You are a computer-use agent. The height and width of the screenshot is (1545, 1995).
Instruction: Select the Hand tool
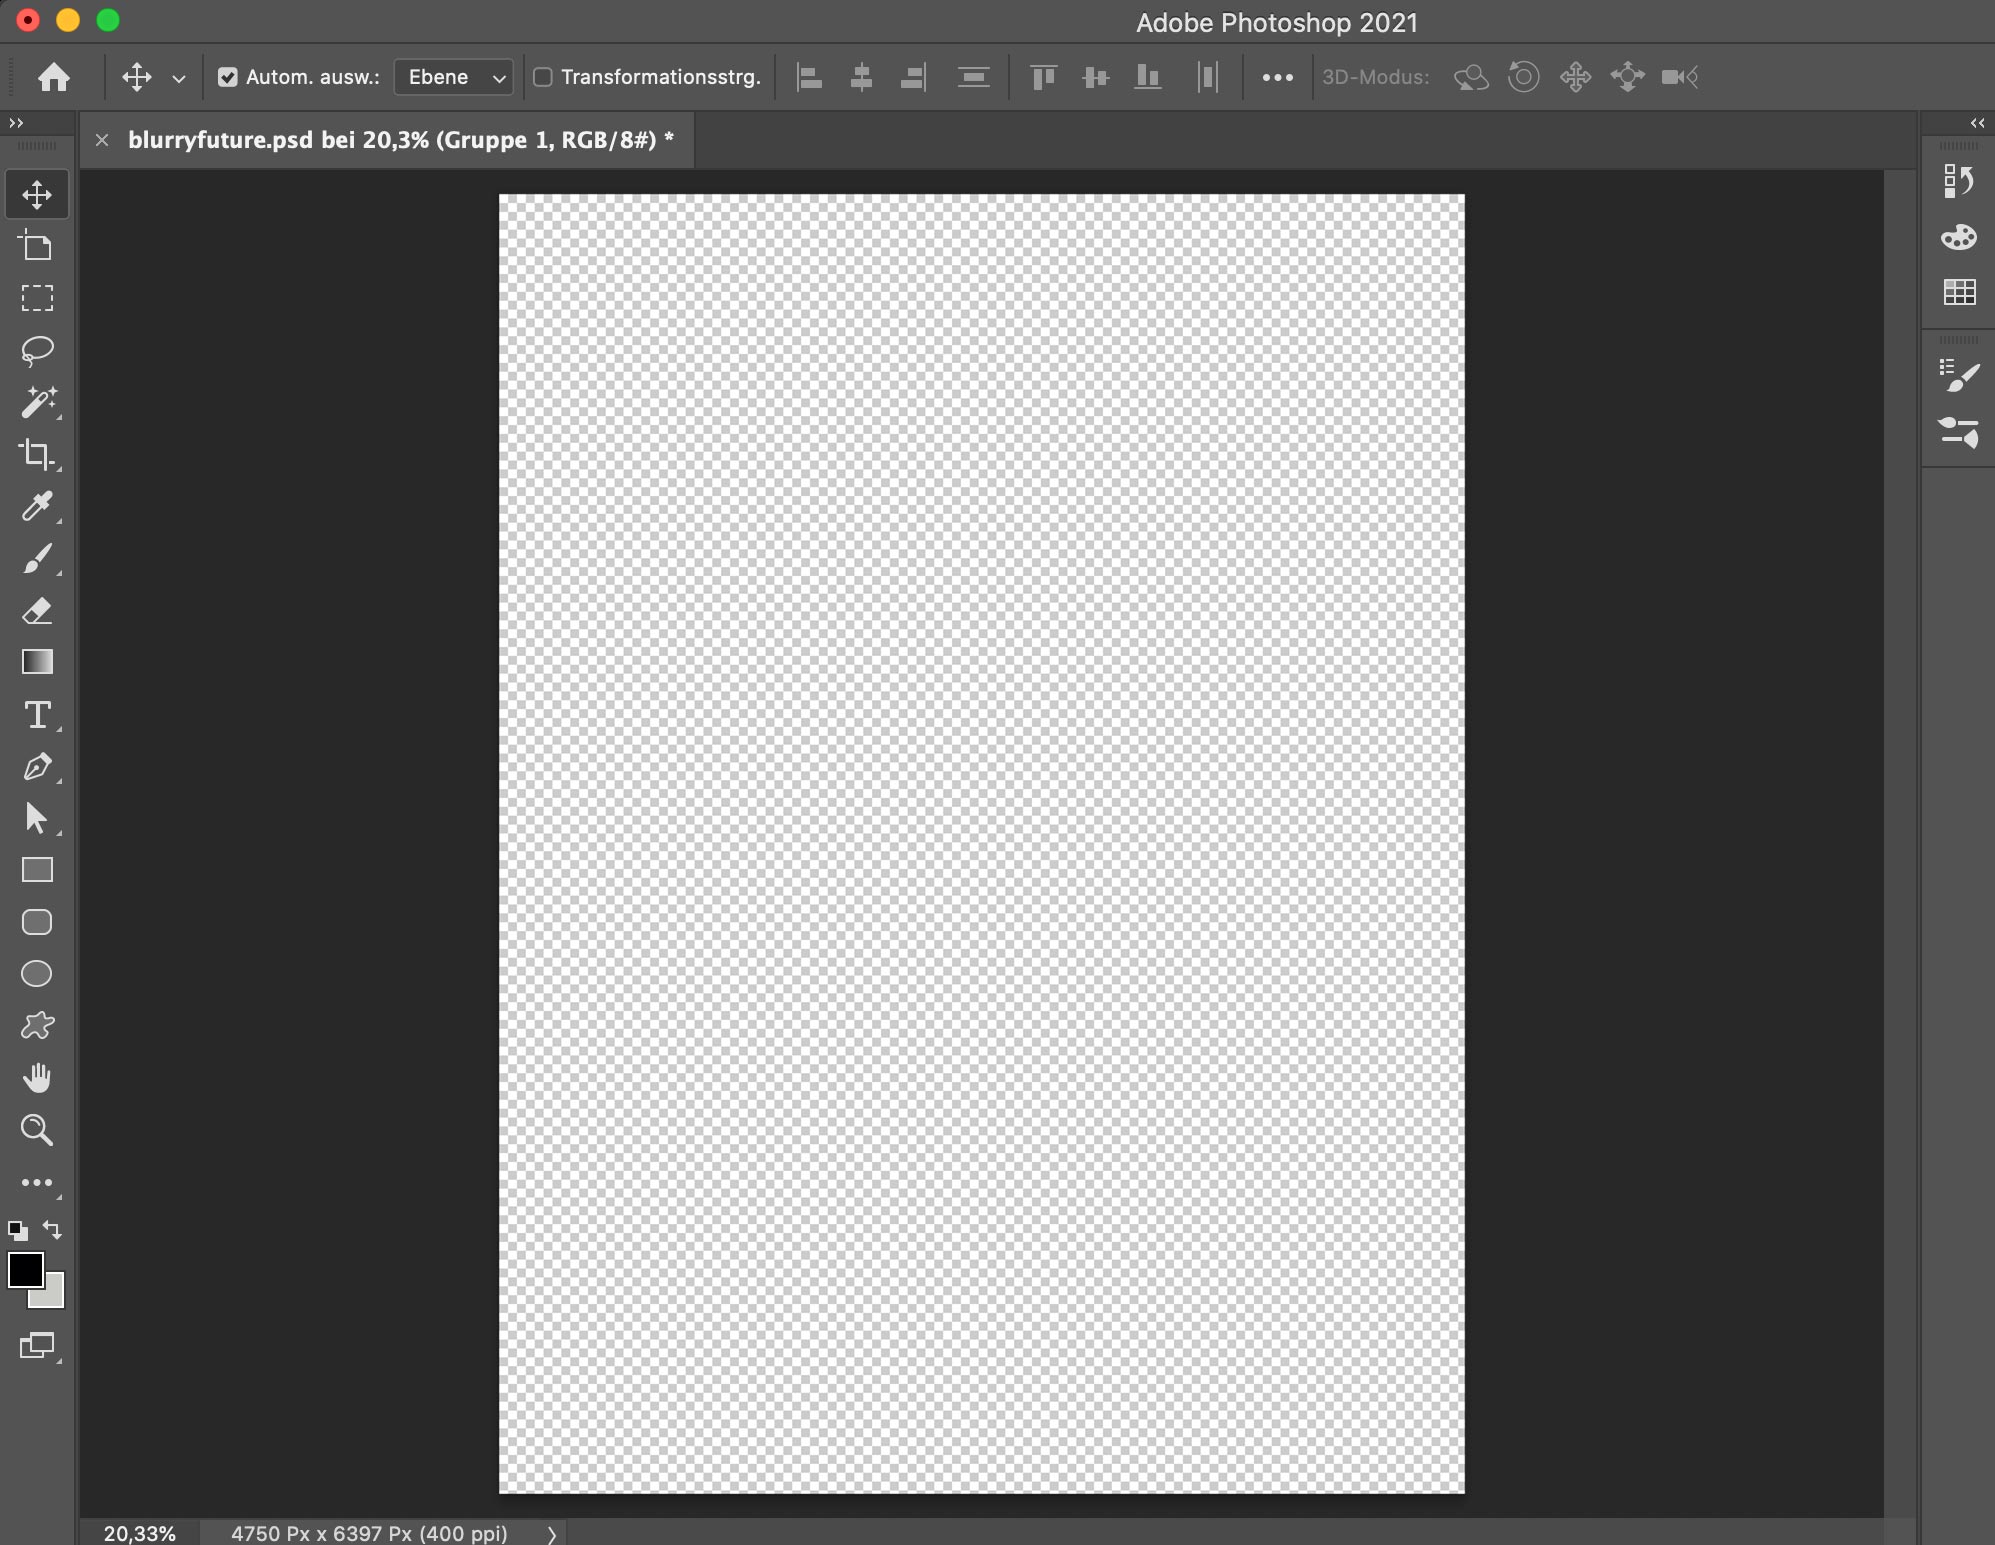(x=37, y=1078)
